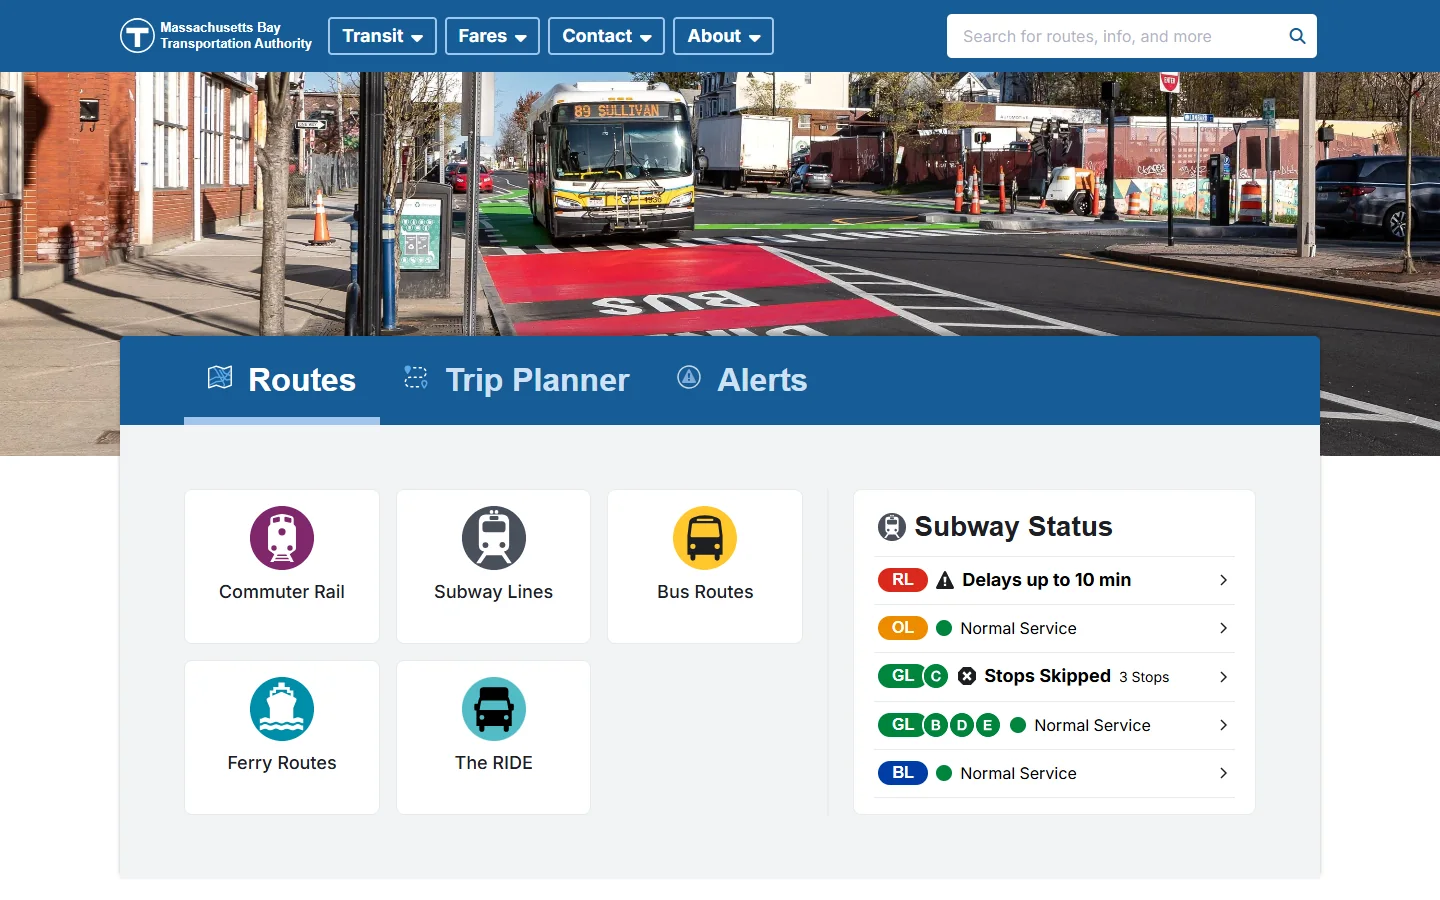Open Blue Line status chevron

[x=1223, y=773]
